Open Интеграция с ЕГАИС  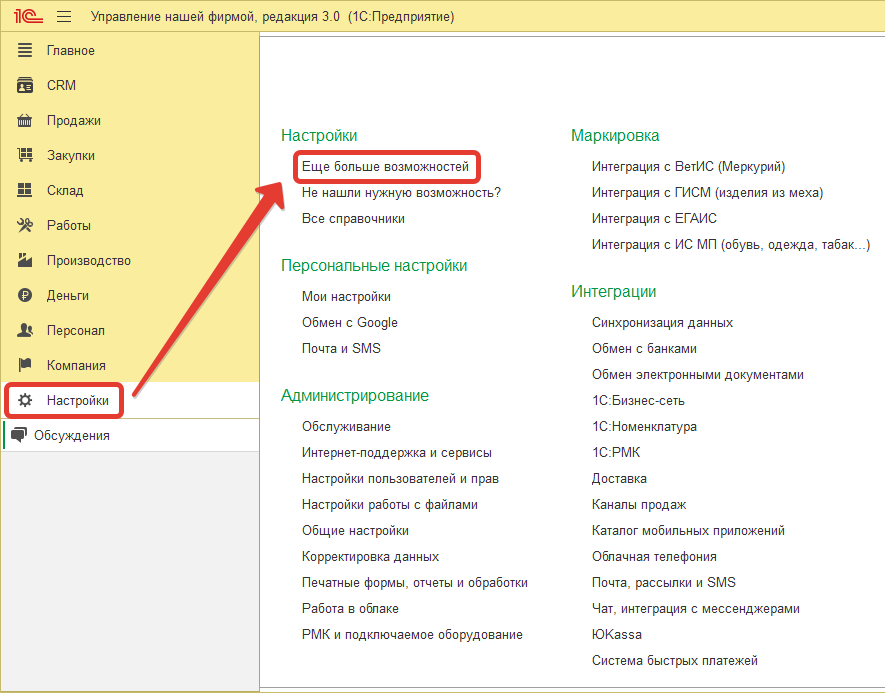click(x=654, y=218)
